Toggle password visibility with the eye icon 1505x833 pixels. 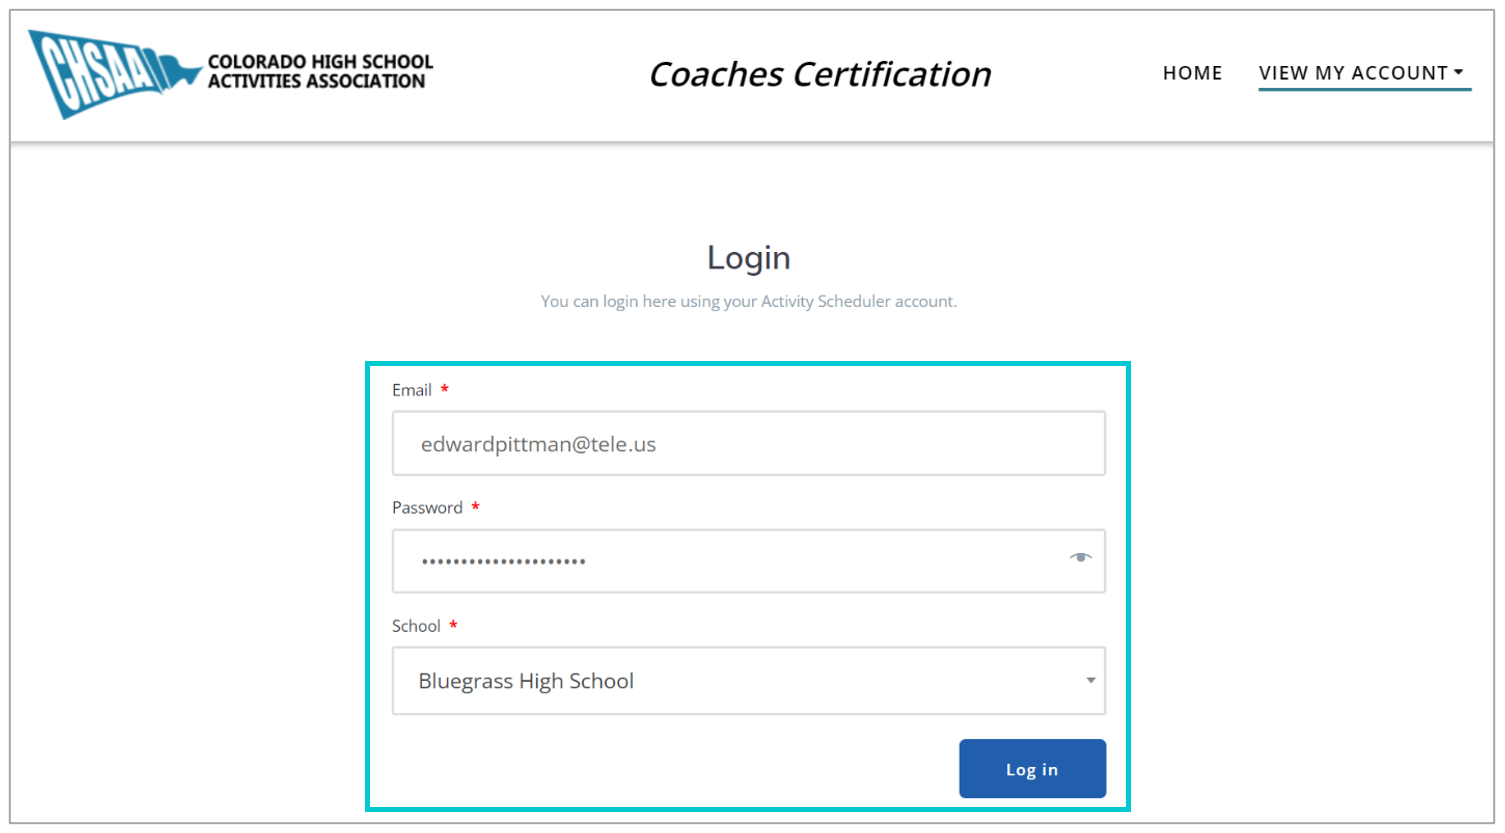[x=1080, y=558]
